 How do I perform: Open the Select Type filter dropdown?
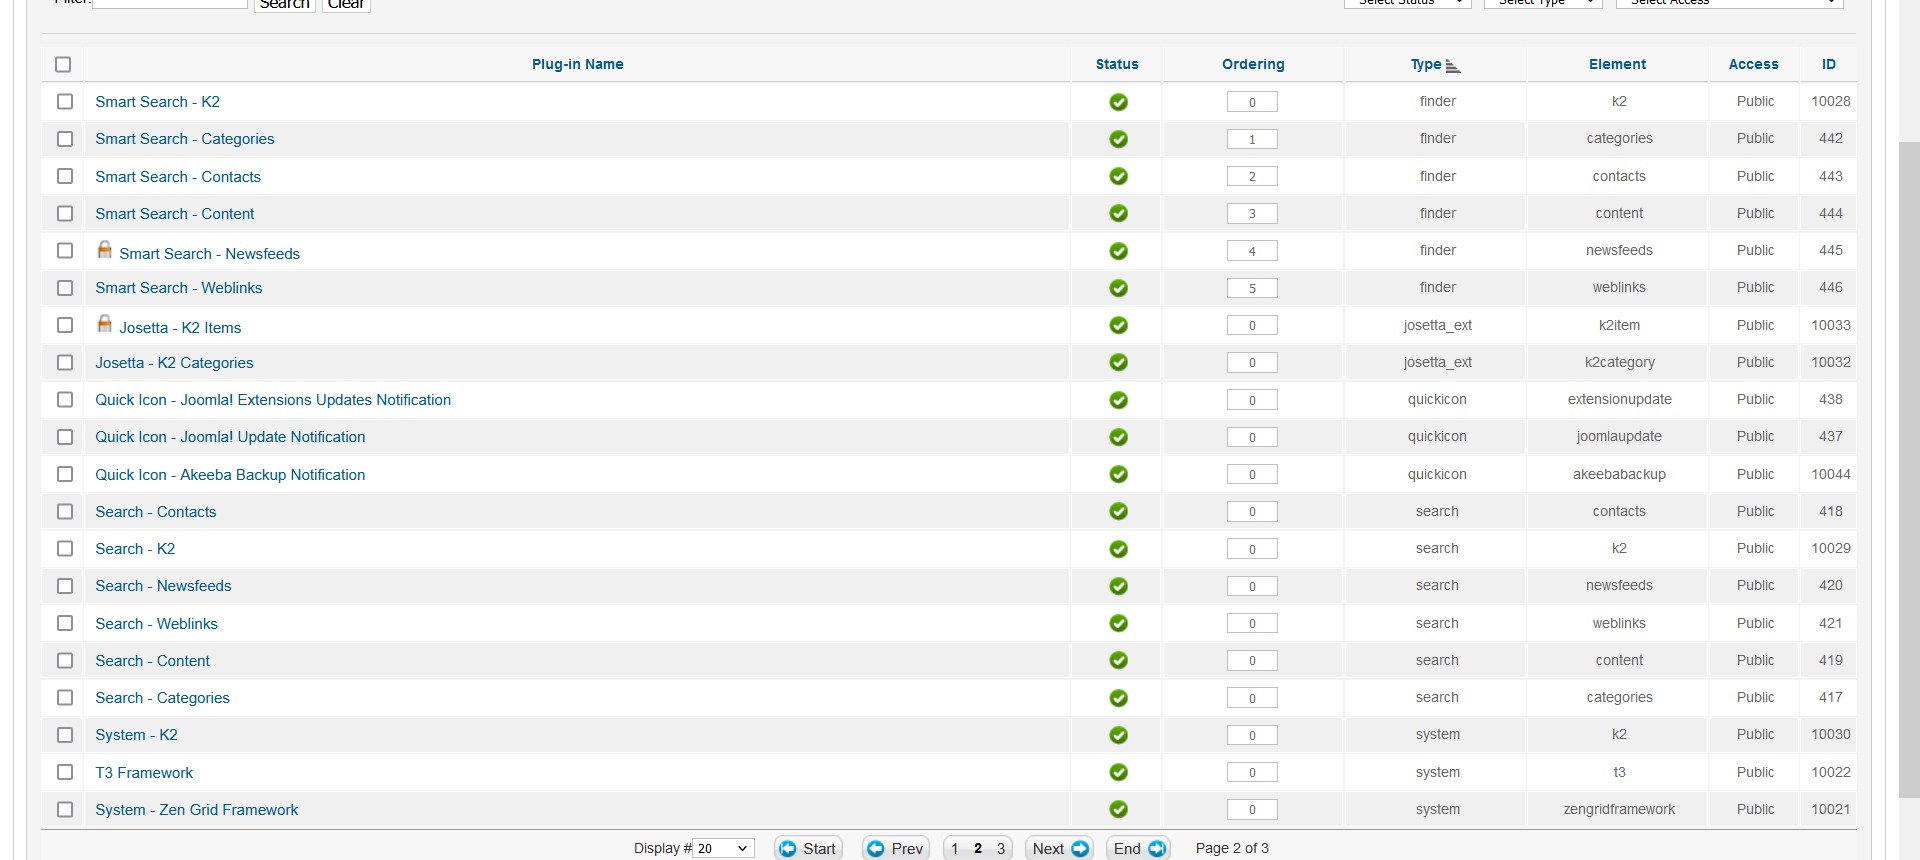[x=1543, y=3]
